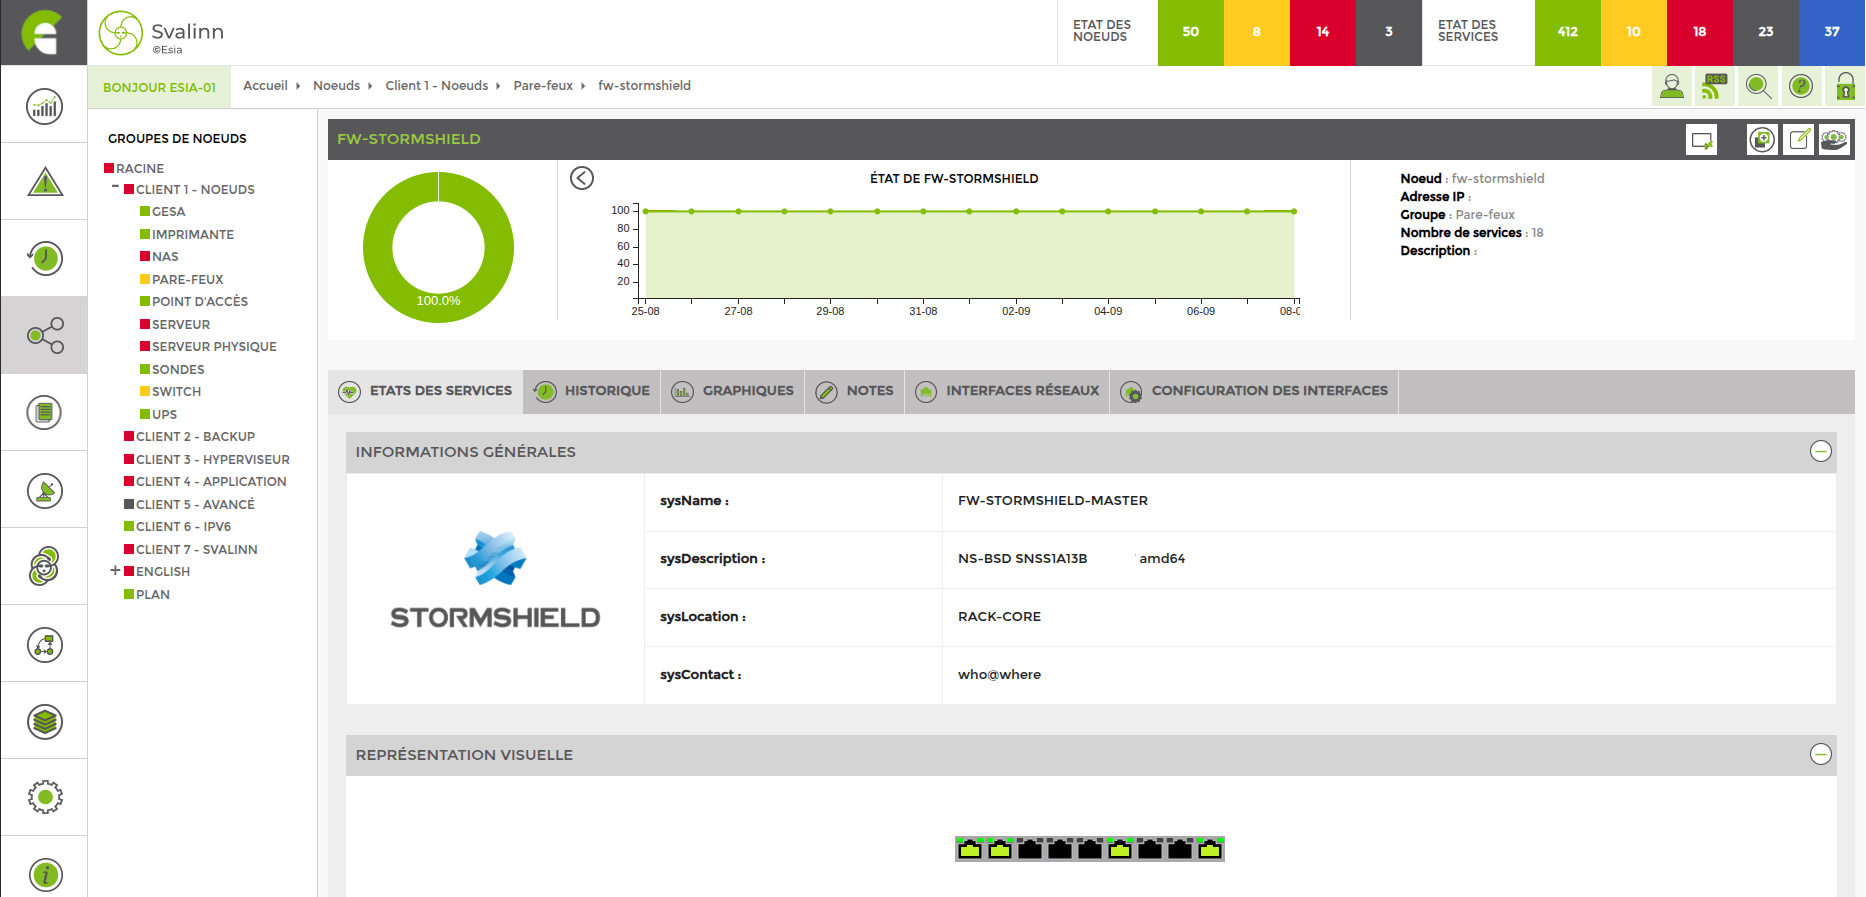Image resolution: width=1866 pixels, height=897 pixels.
Task: Open the RSS feed icon
Action: (1715, 87)
